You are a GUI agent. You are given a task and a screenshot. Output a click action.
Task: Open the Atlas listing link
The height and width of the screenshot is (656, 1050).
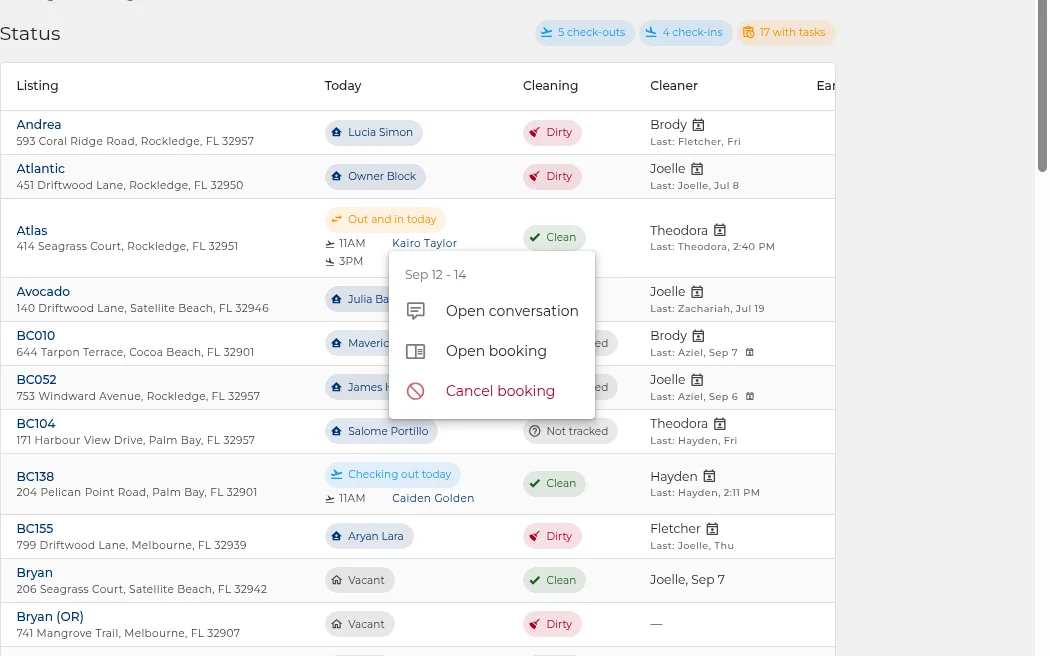[x=32, y=230]
